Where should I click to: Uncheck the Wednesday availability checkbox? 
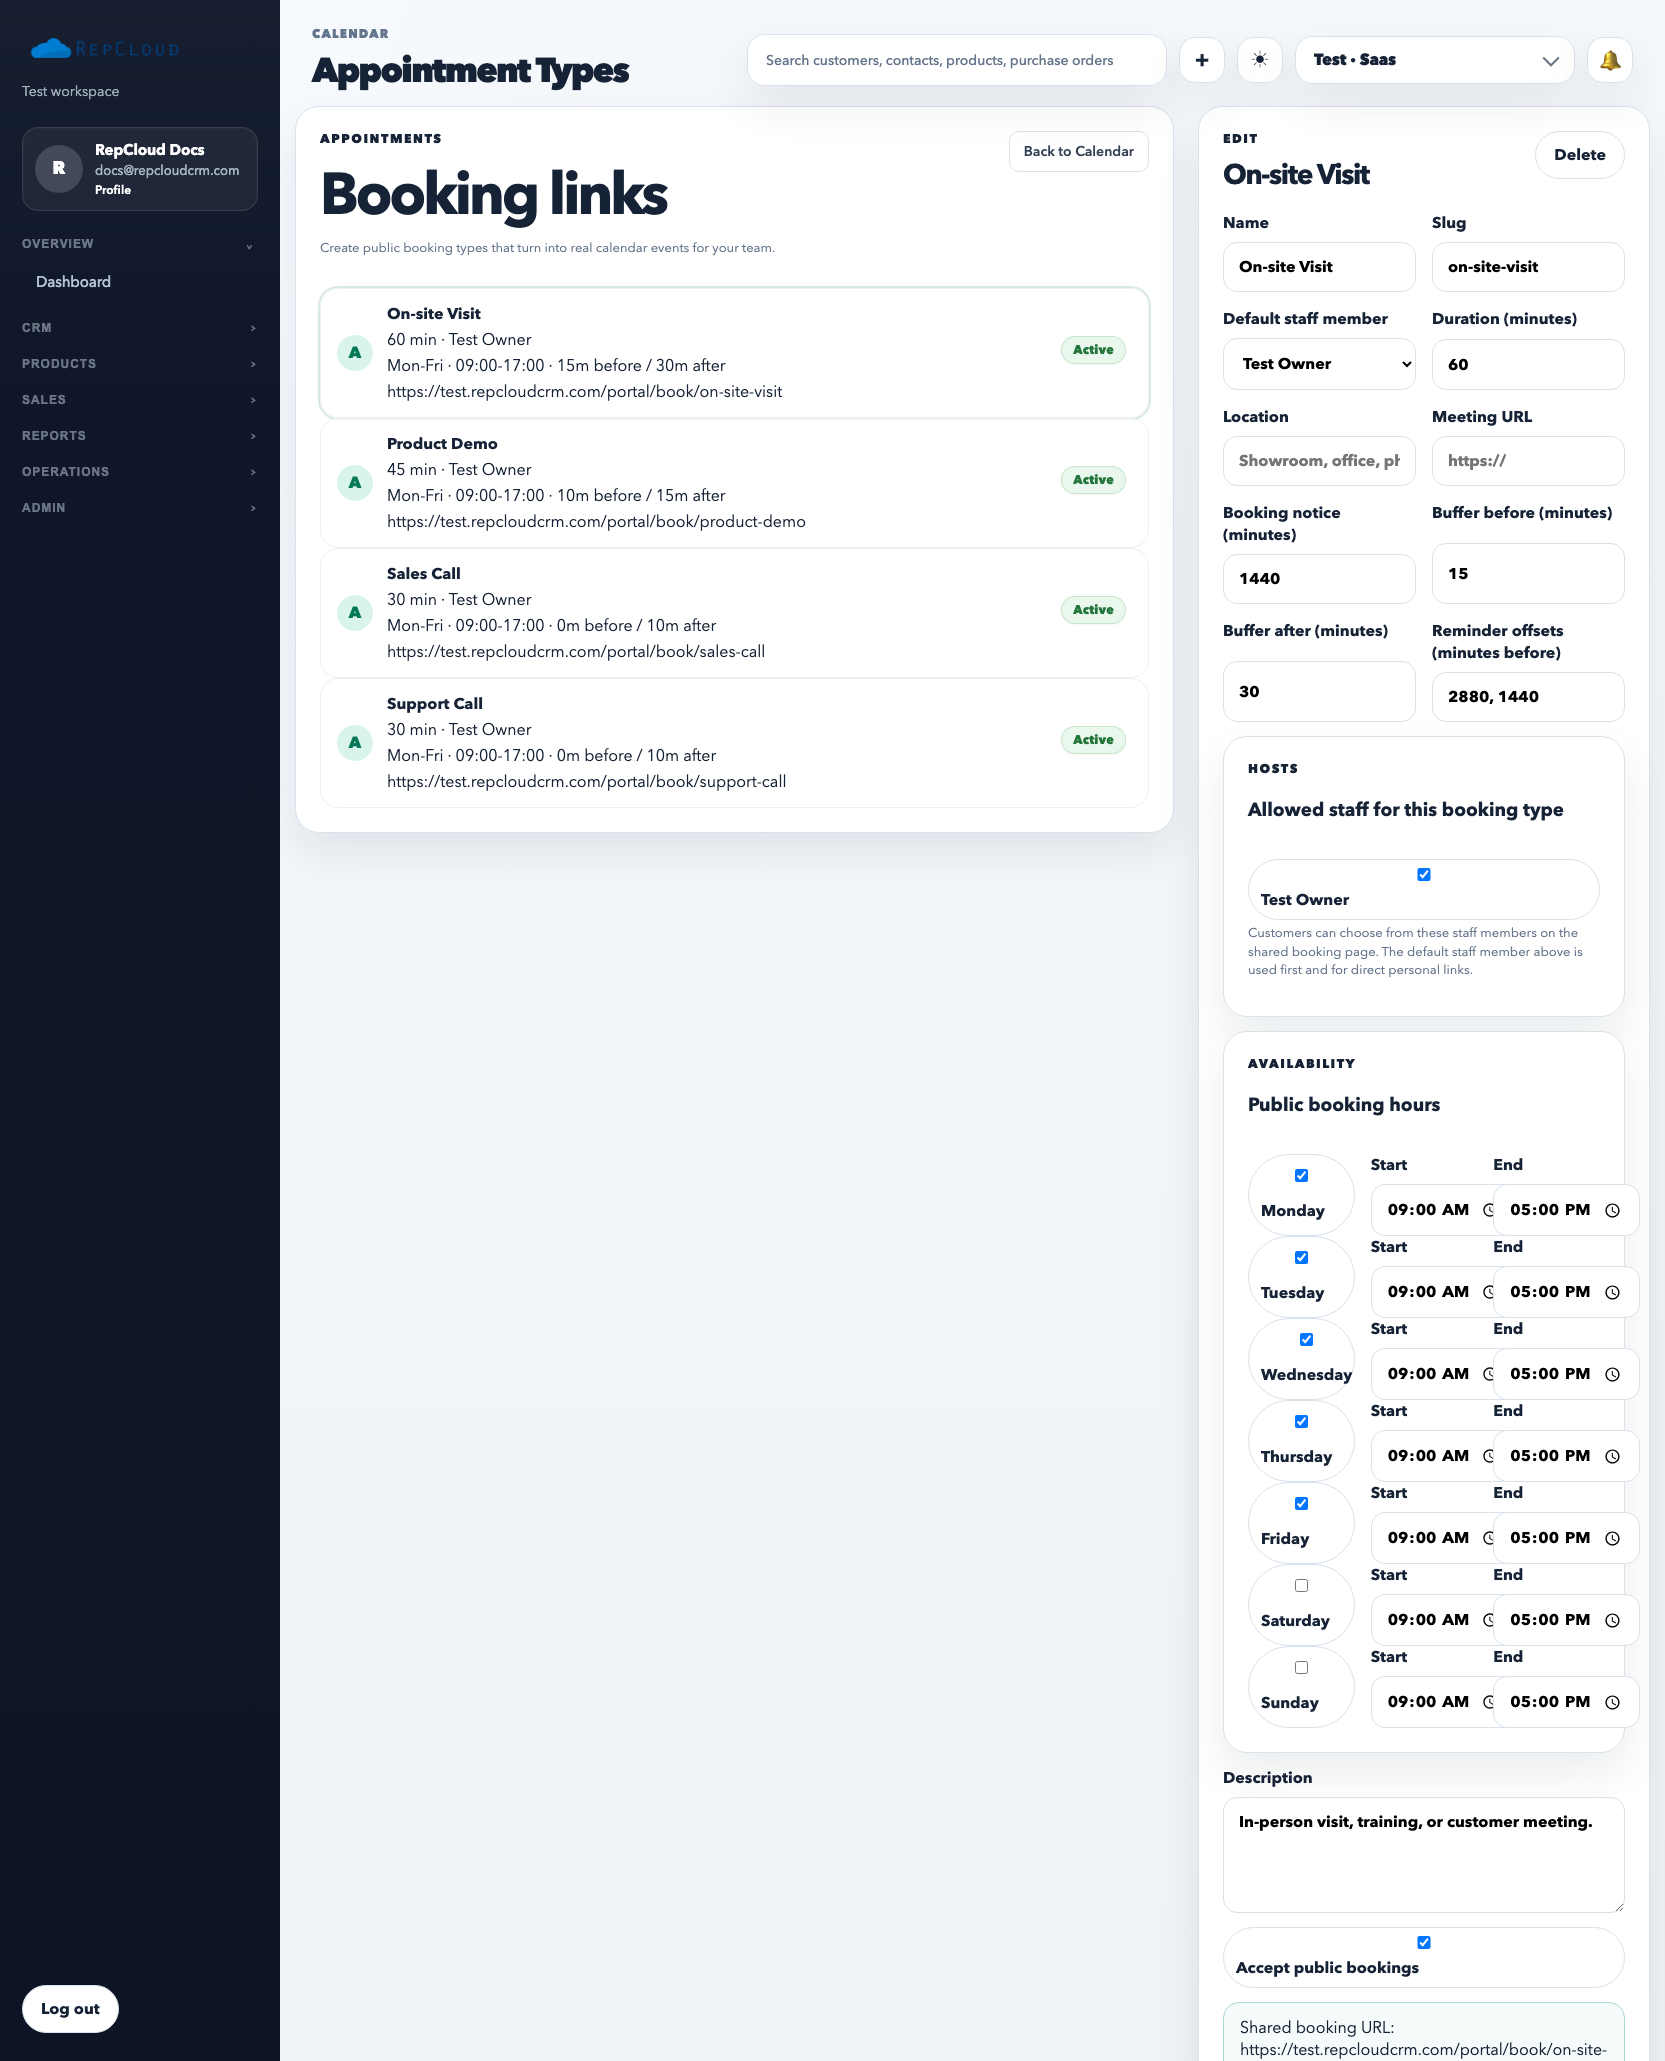[1306, 1339]
